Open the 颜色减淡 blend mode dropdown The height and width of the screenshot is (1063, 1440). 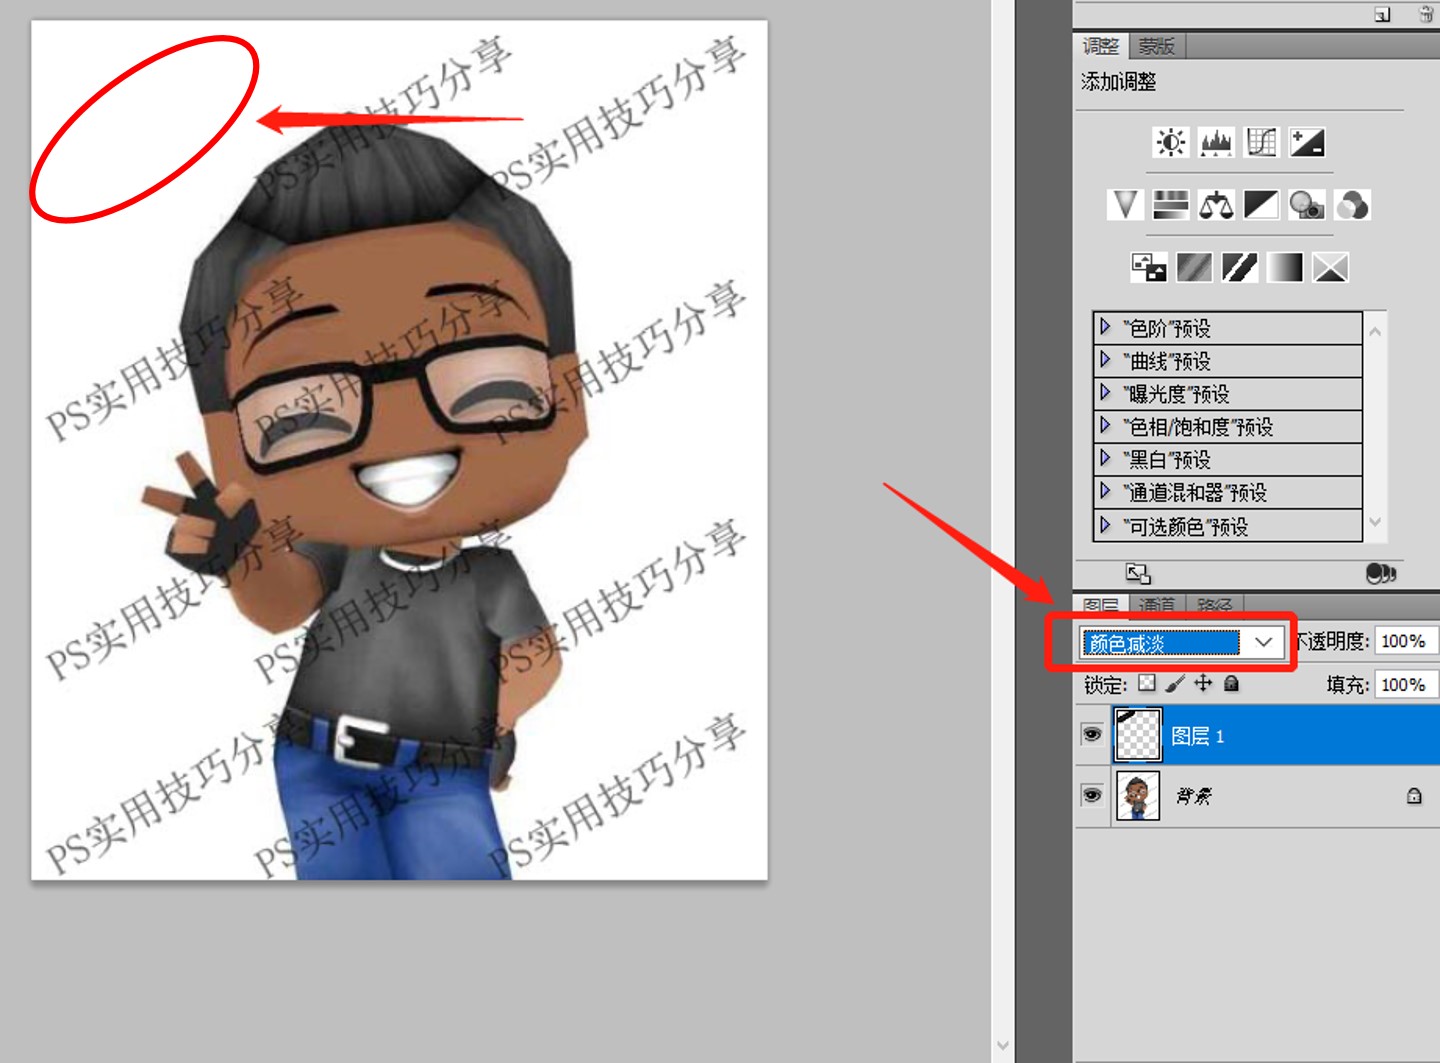[1264, 642]
